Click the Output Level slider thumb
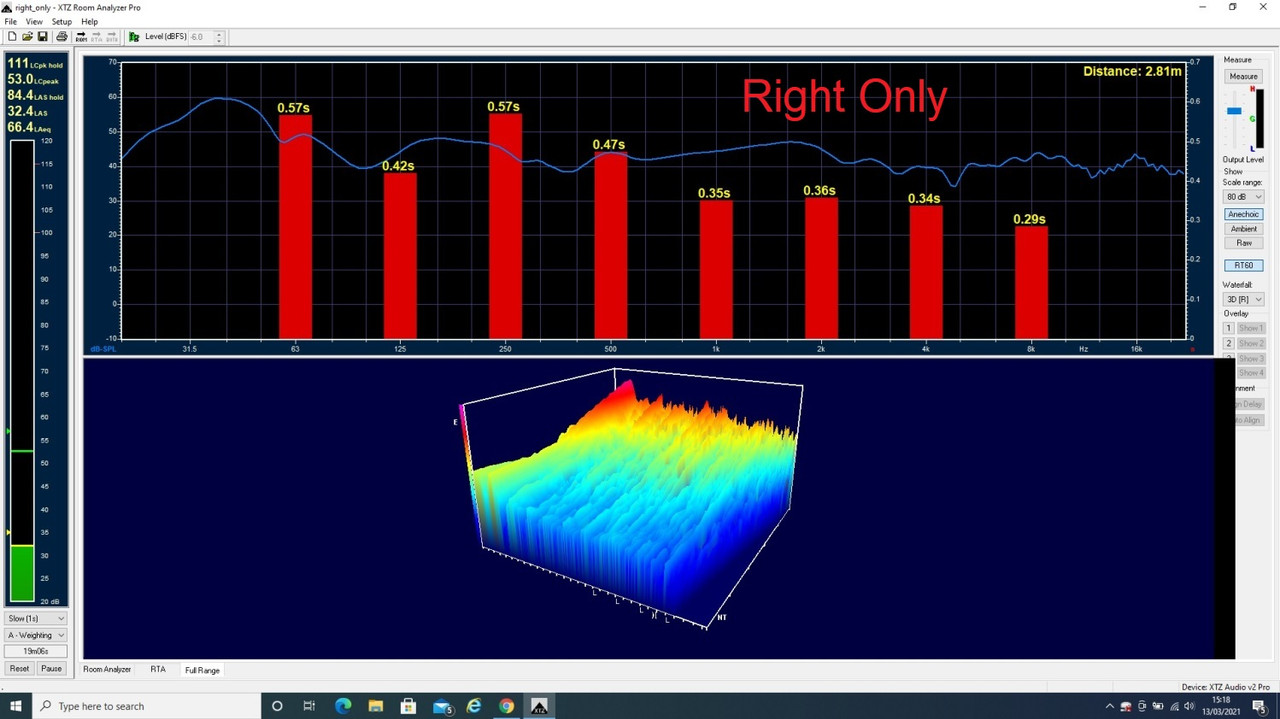 (1234, 111)
